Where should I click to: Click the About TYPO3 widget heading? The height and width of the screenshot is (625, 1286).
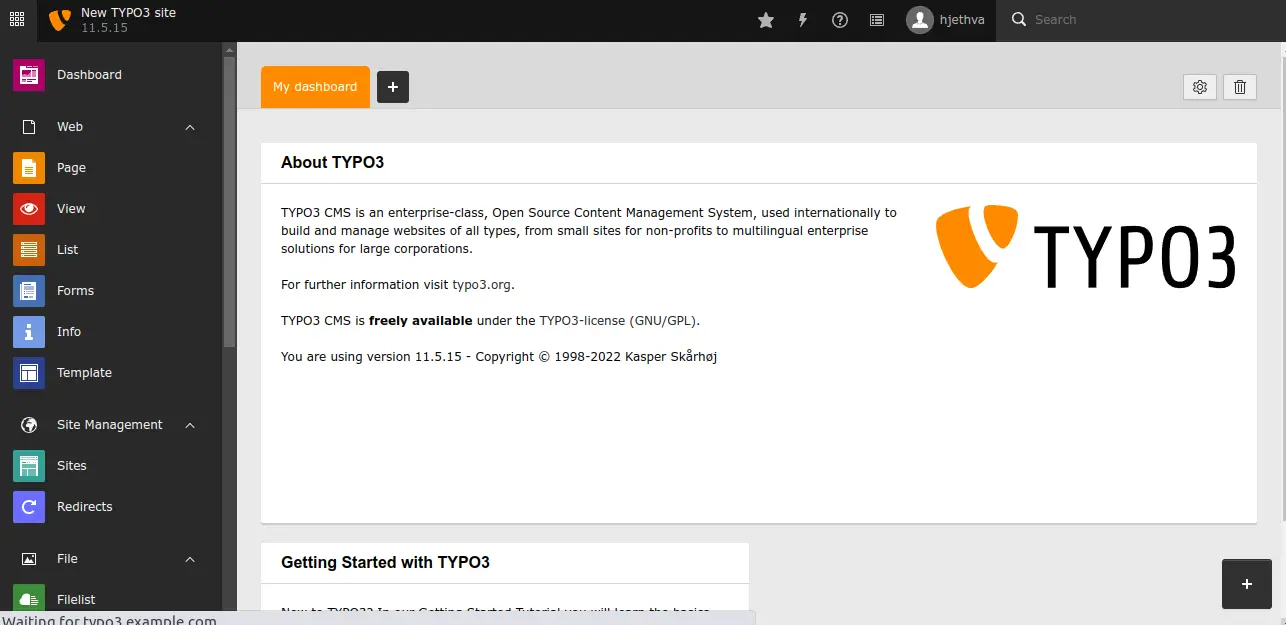point(332,163)
